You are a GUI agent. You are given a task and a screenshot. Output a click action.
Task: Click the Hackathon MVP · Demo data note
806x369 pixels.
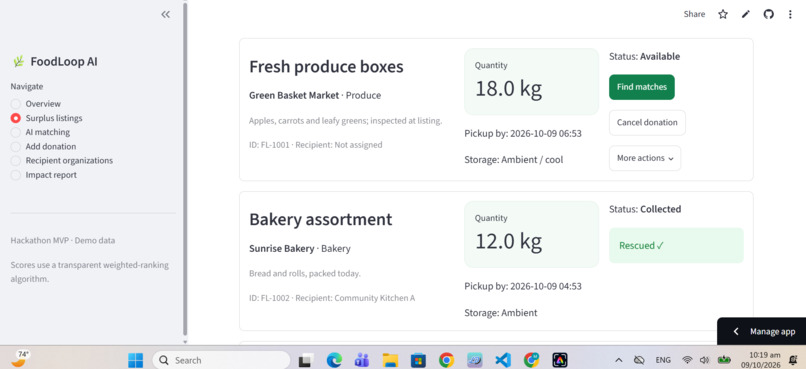(63, 241)
